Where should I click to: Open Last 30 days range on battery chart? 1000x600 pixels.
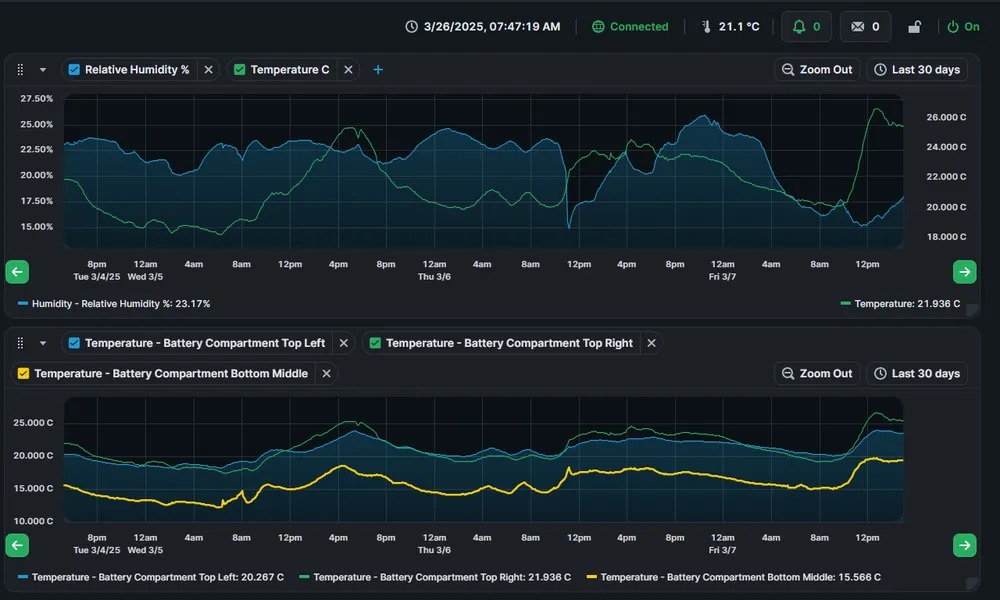click(x=917, y=374)
